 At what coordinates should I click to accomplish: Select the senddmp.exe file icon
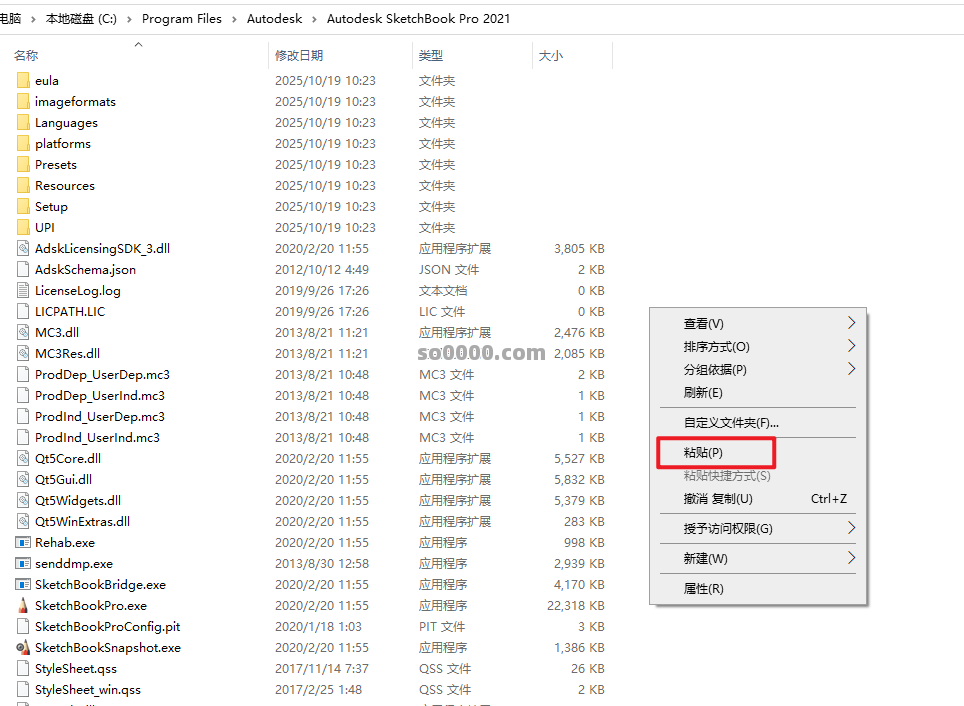pos(23,563)
